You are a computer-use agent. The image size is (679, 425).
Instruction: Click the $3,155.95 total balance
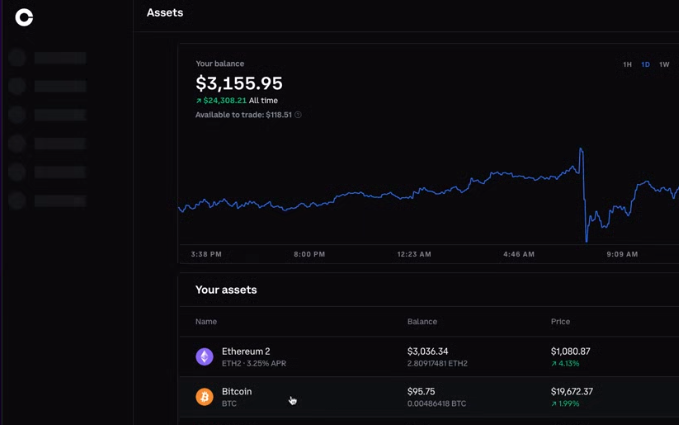(x=239, y=83)
